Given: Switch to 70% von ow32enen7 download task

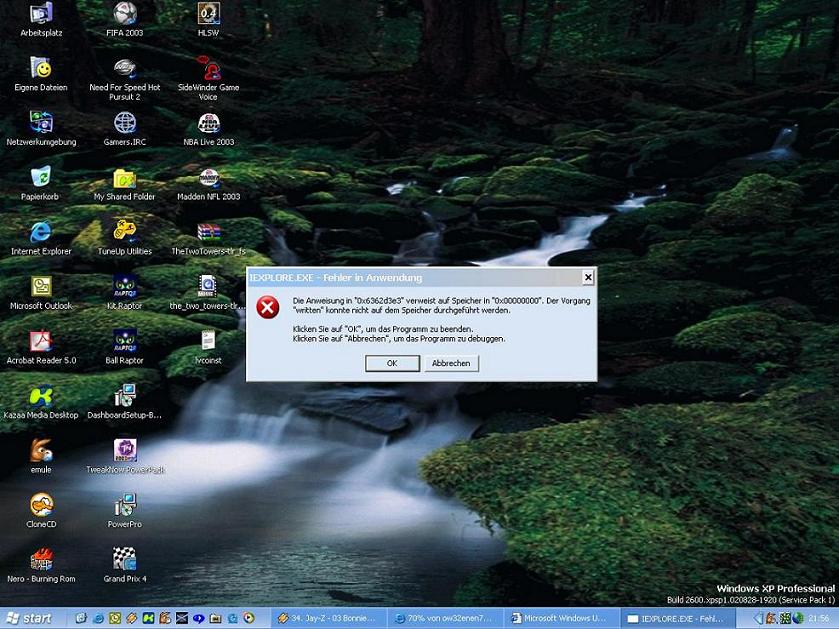Looking at the screenshot, I should [445, 618].
